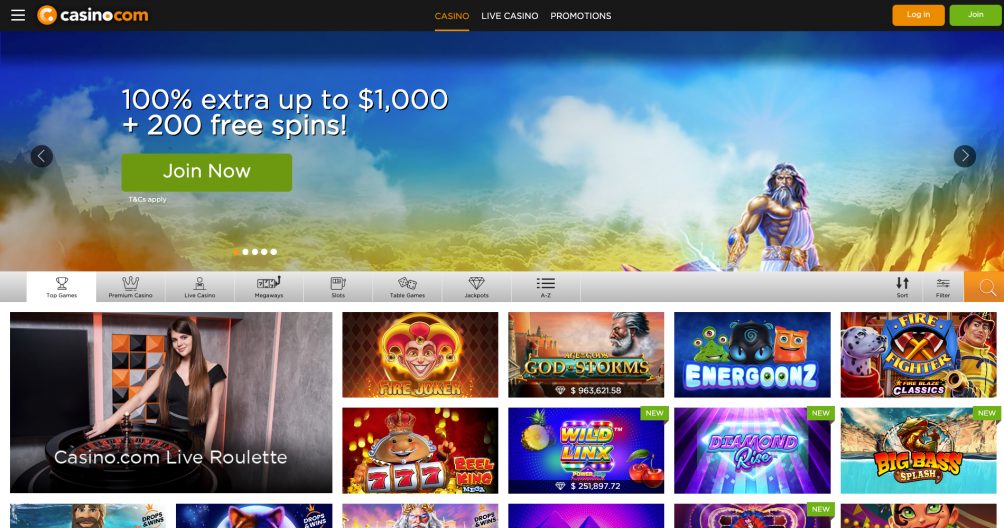Open Premium Casino crown category

pyautogui.click(x=131, y=287)
